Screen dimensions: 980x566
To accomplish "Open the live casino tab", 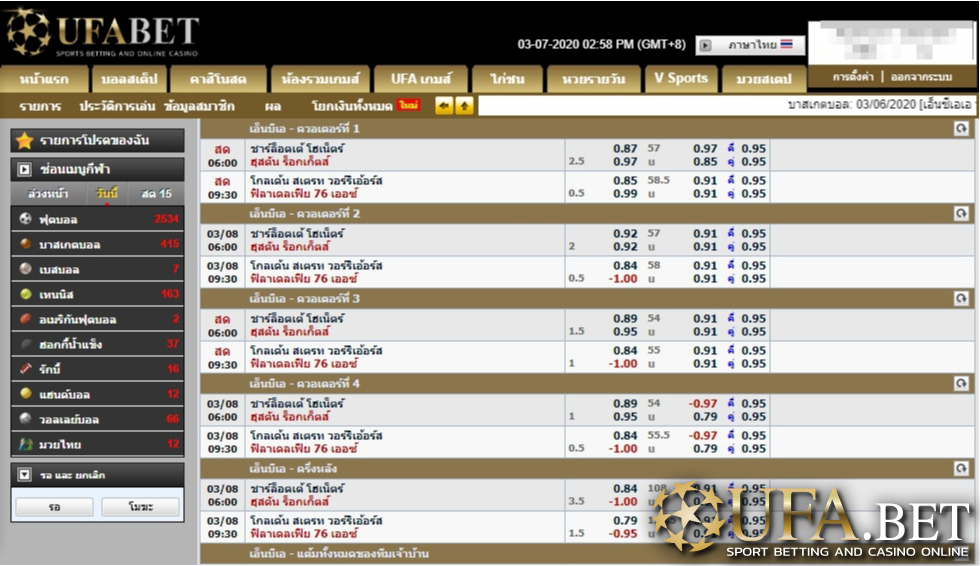I will pos(218,79).
